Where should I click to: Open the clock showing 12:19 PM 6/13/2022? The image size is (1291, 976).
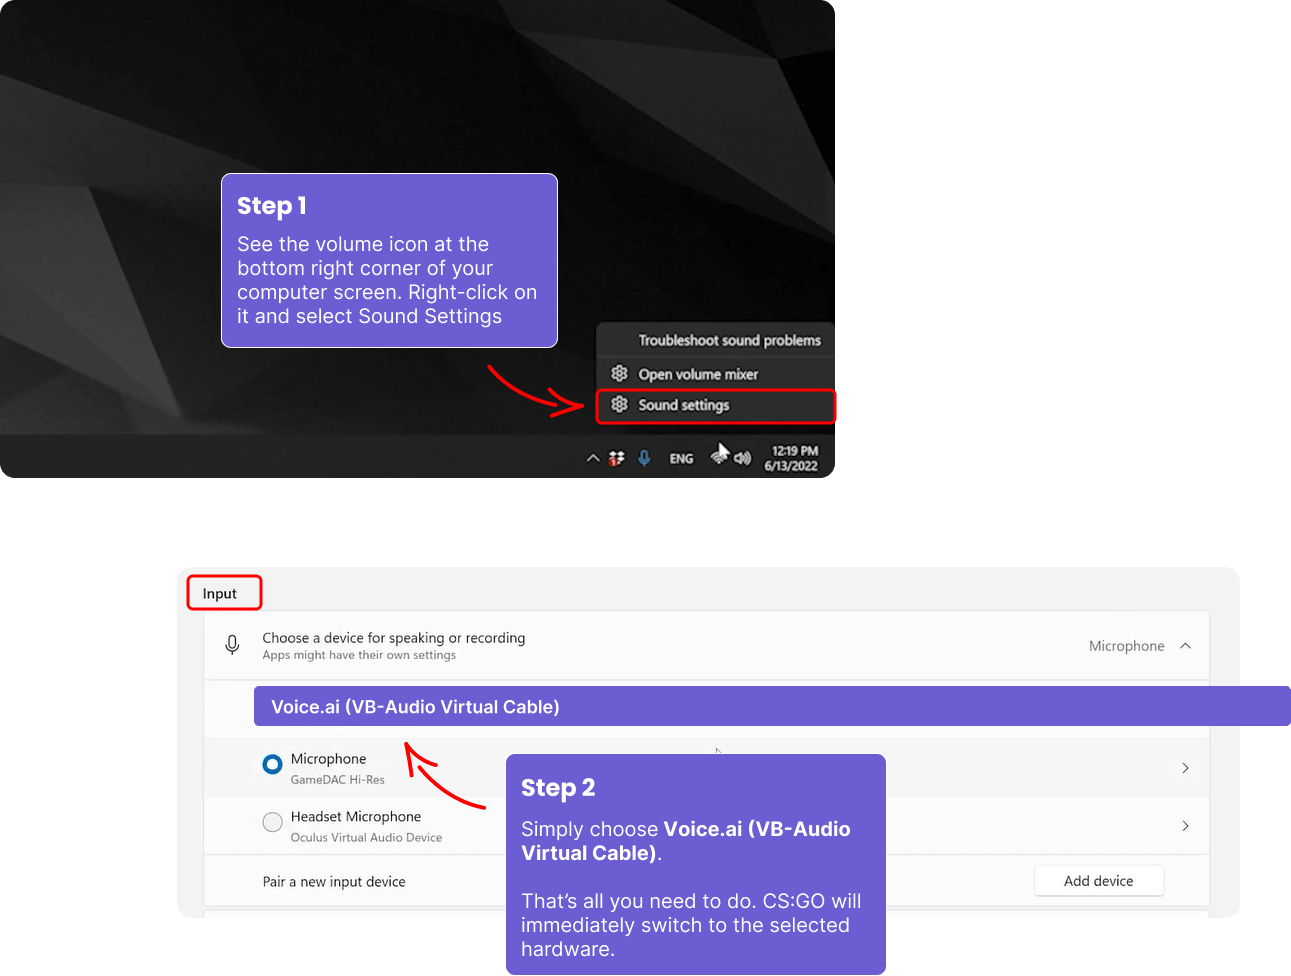[x=791, y=458]
